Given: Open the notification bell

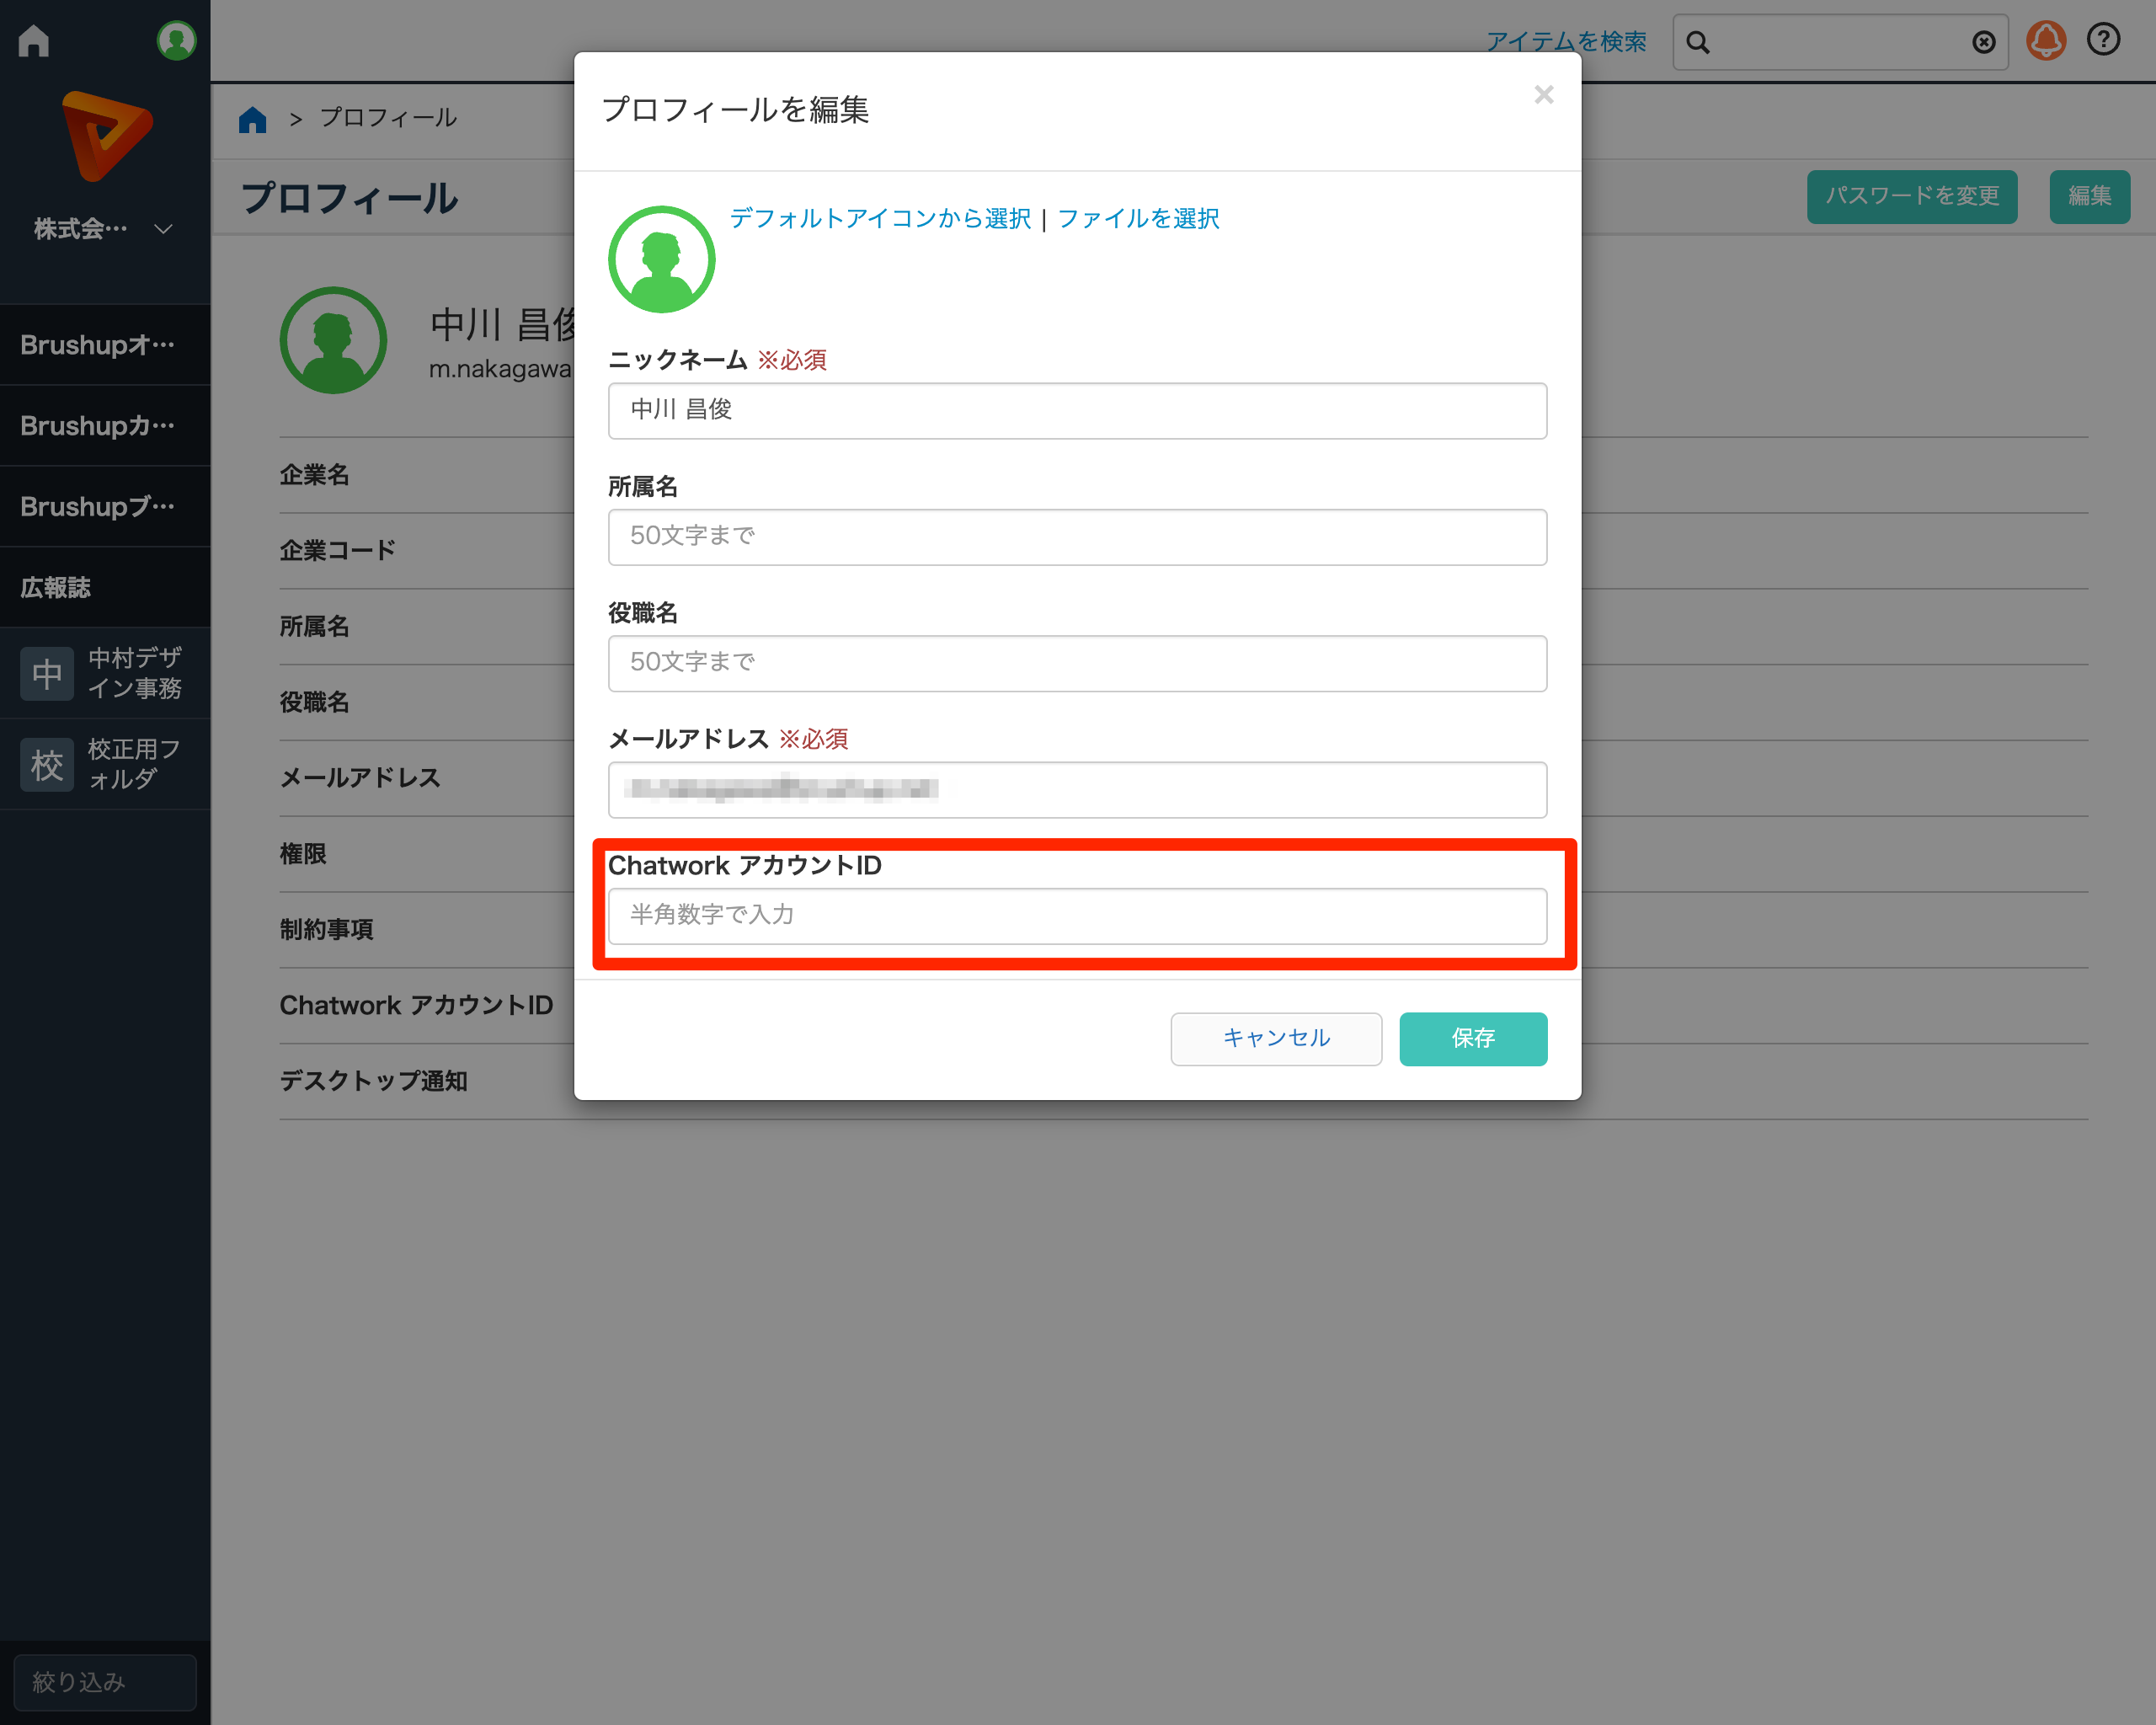Looking at the screenshot, I should [x=2046, y=41].
